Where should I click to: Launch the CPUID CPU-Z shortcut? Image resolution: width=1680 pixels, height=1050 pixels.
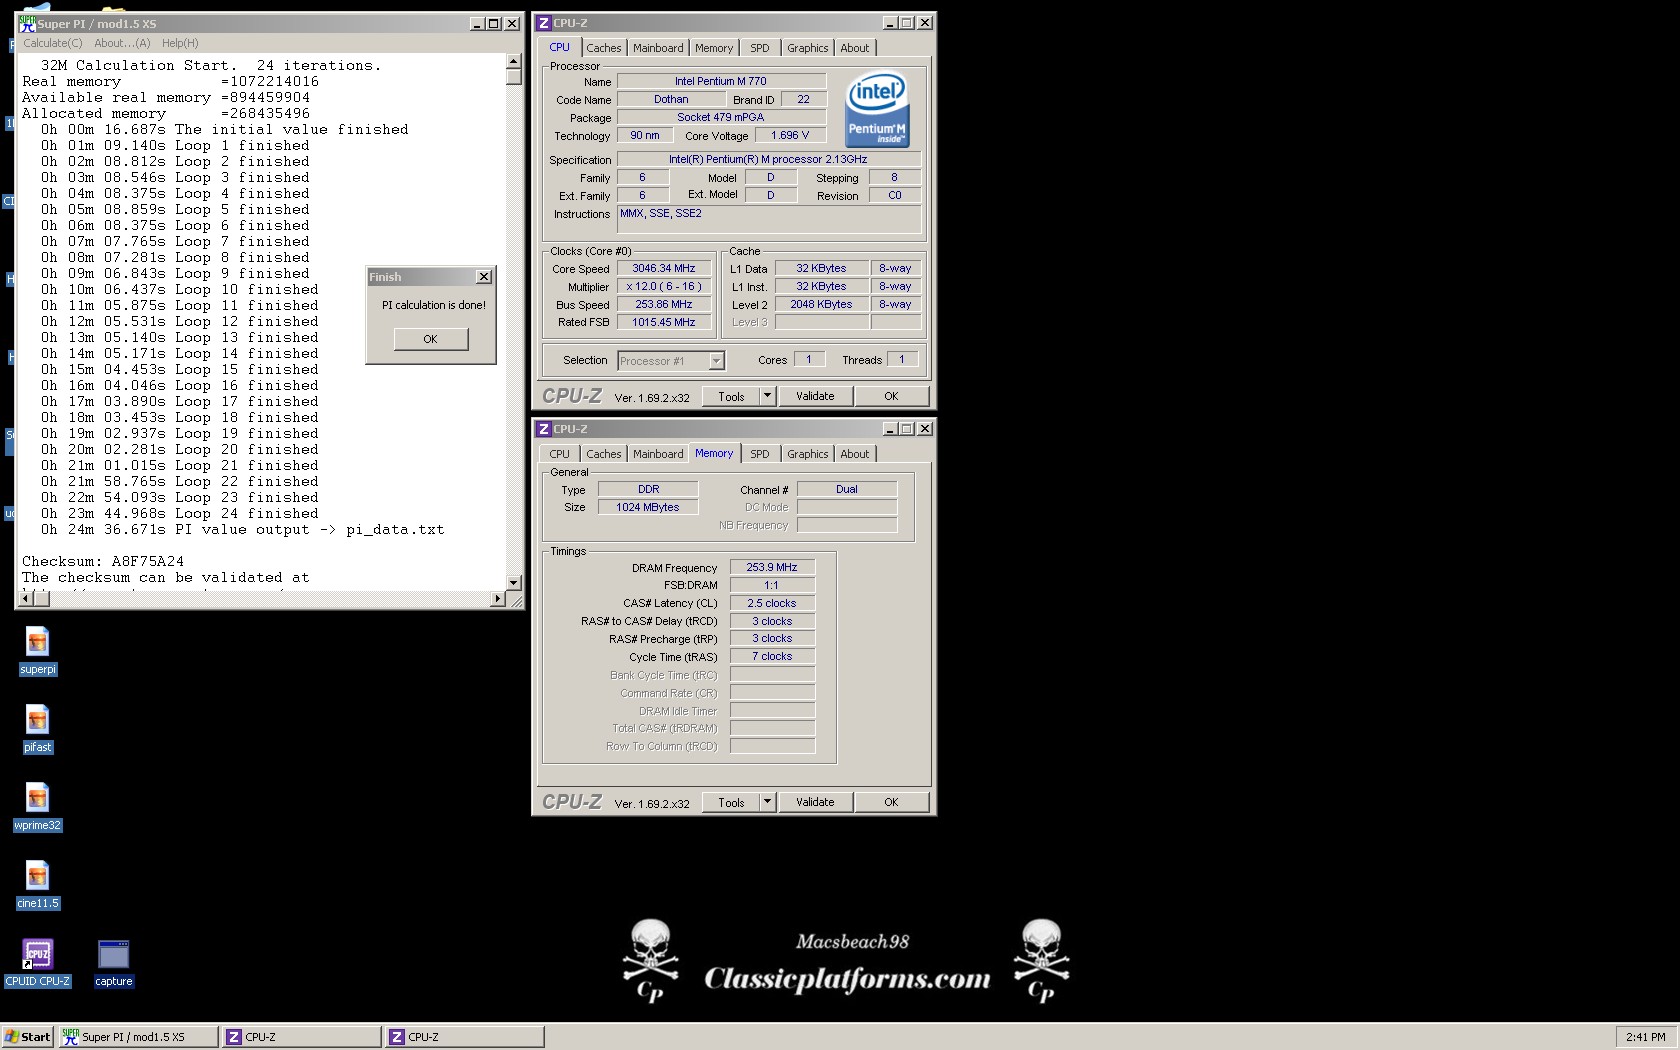[37, 962]
